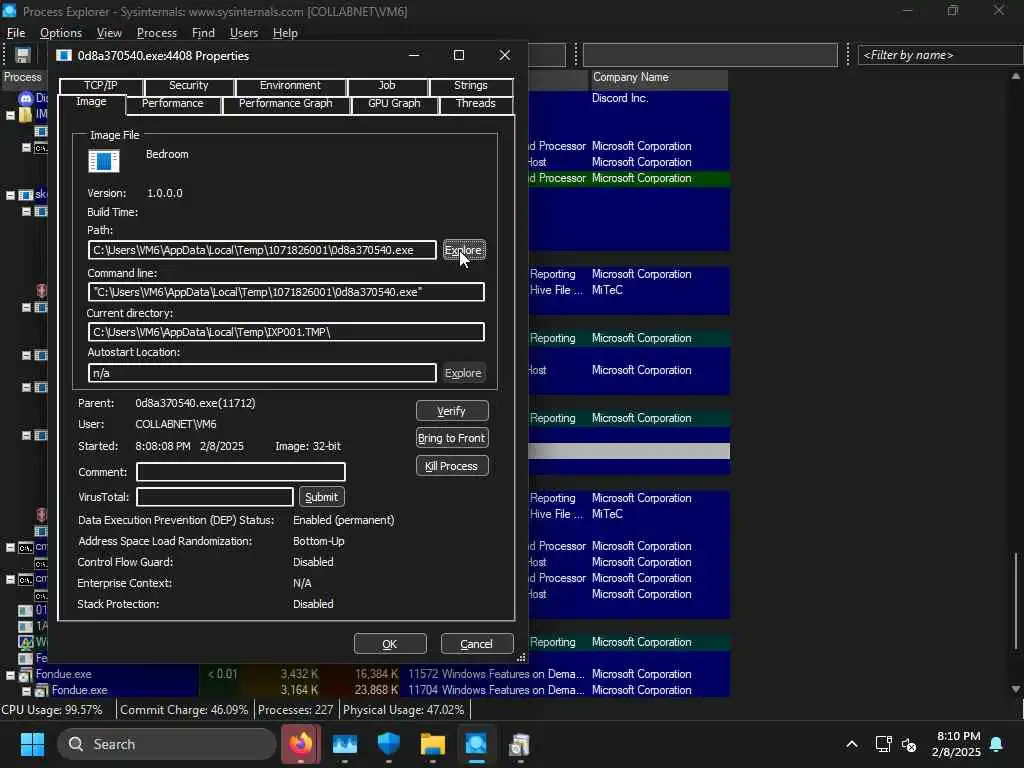Viewport: 1024px width, 768px height.
Task: Collapse the top Fondue.exe tree node
Action: (10, 675)
